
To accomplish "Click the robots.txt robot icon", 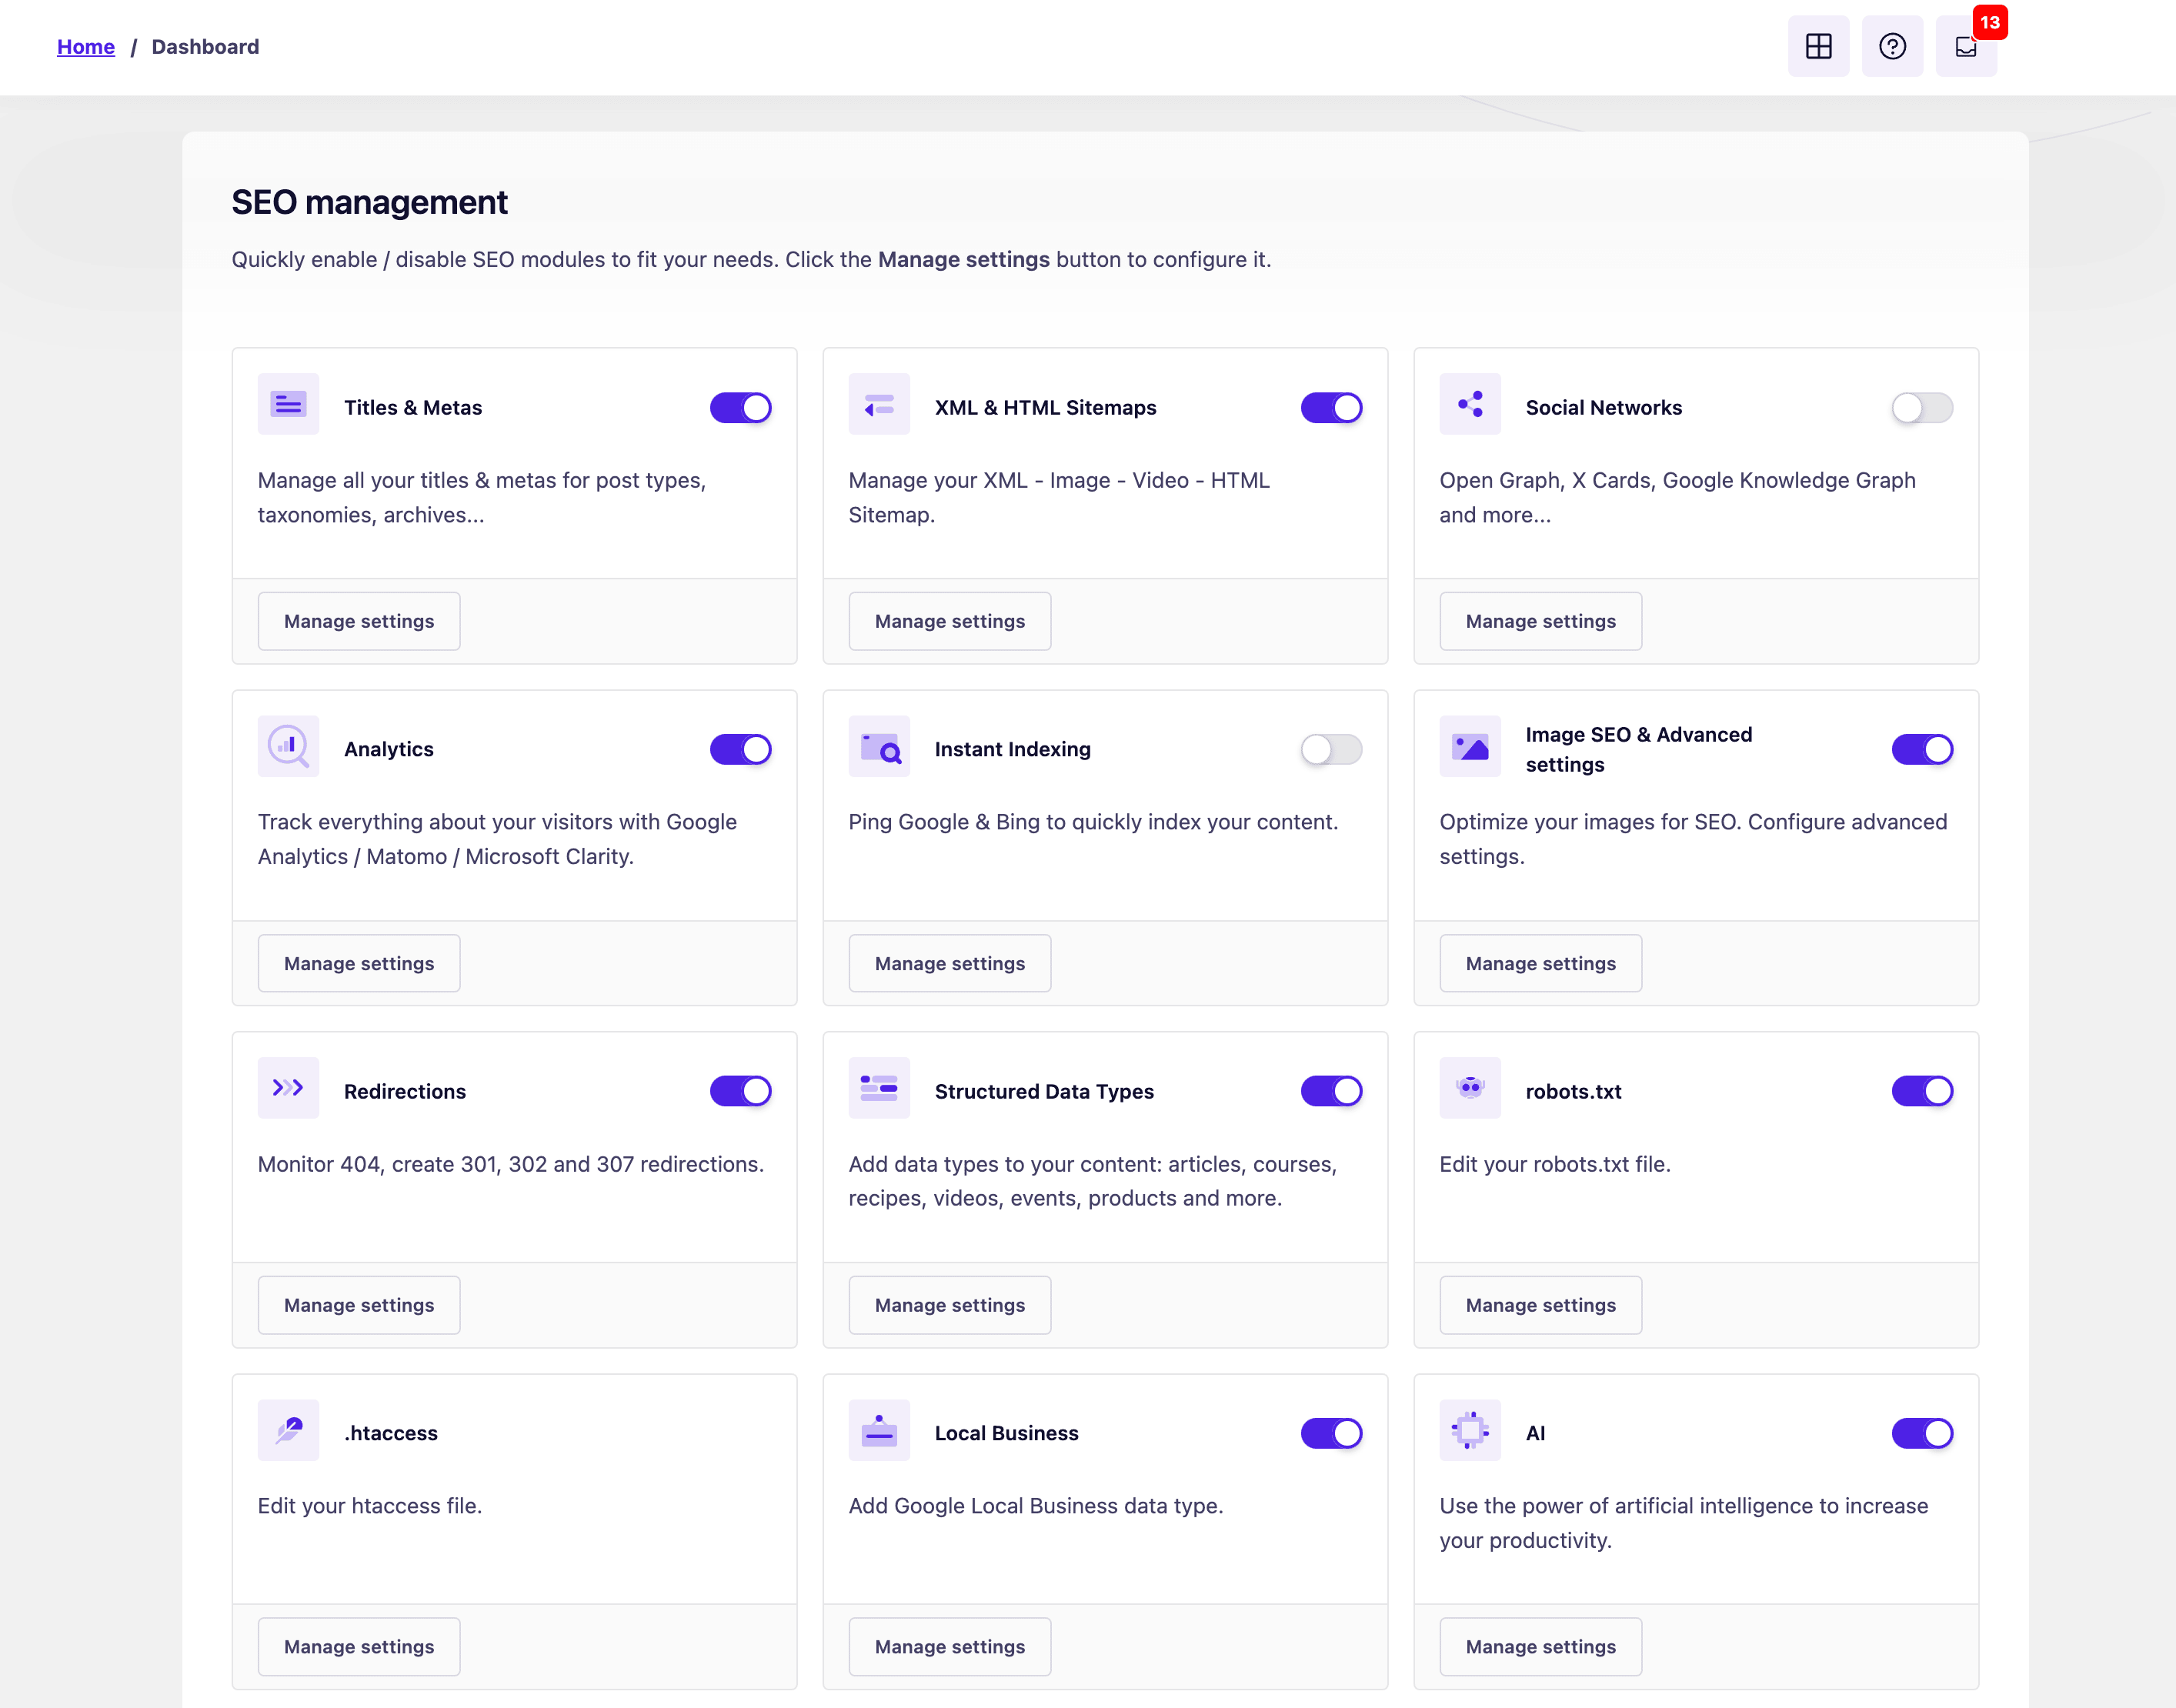I will 1470,1088.
